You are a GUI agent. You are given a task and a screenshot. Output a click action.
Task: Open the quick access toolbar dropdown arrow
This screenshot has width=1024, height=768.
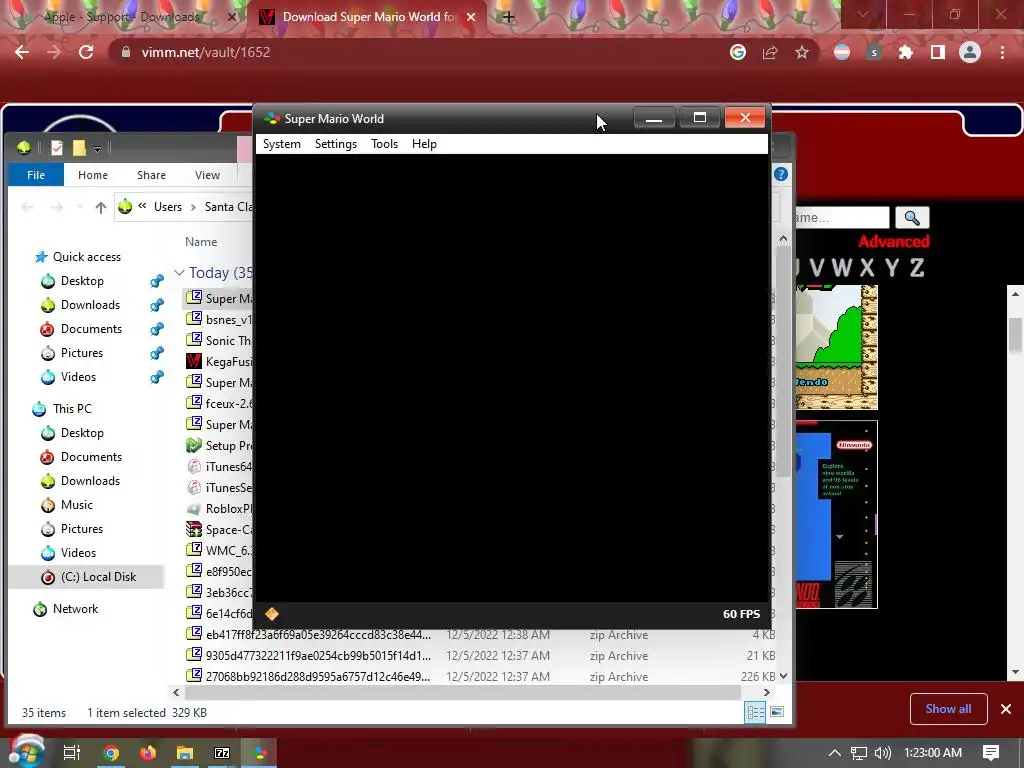97,149
